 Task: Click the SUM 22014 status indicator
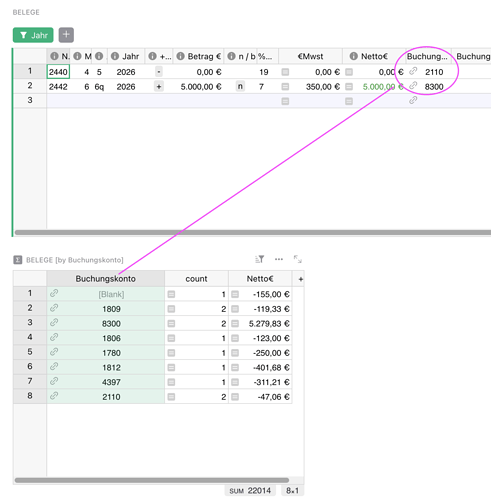(250, 491)
